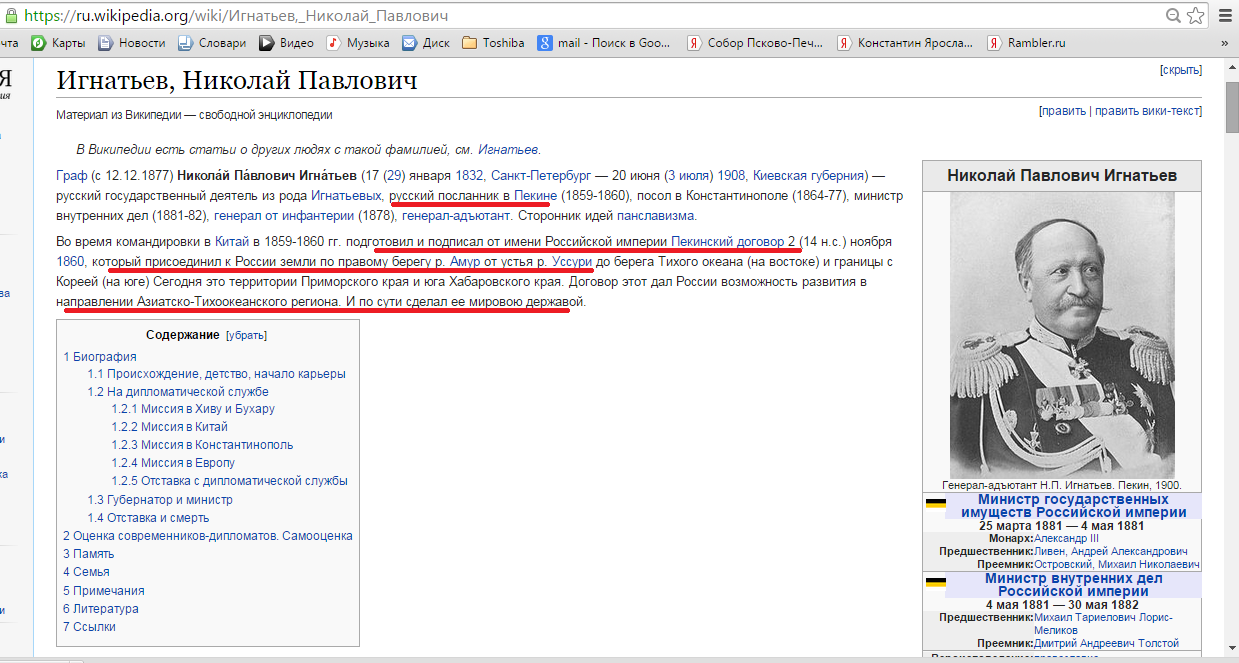
Task: Click the править edit link
Action: pos(1063,111)
